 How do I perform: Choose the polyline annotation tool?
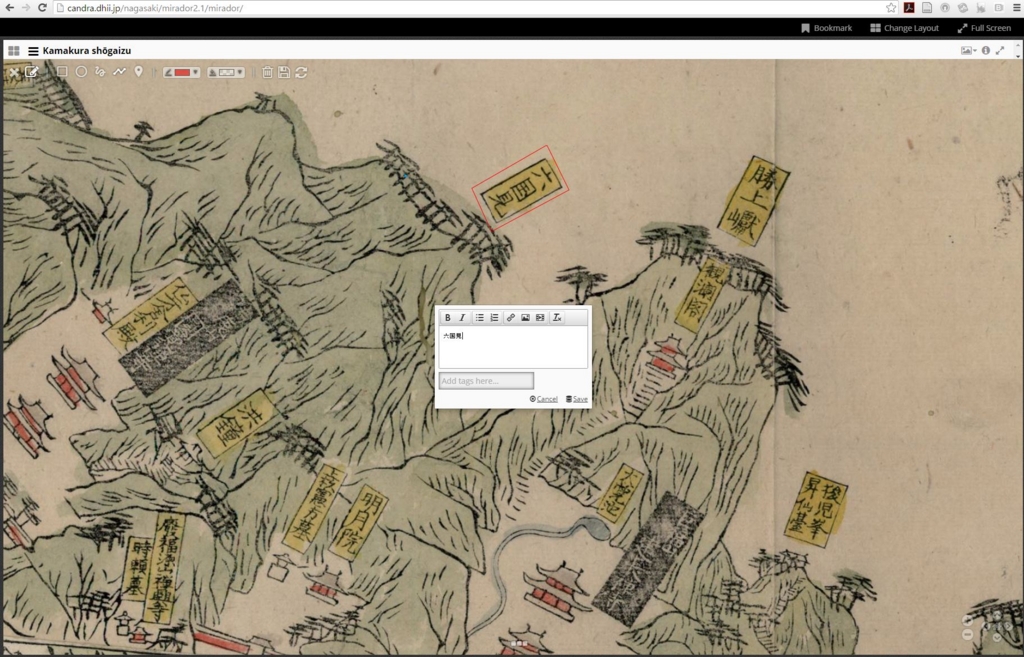(120, 72)
